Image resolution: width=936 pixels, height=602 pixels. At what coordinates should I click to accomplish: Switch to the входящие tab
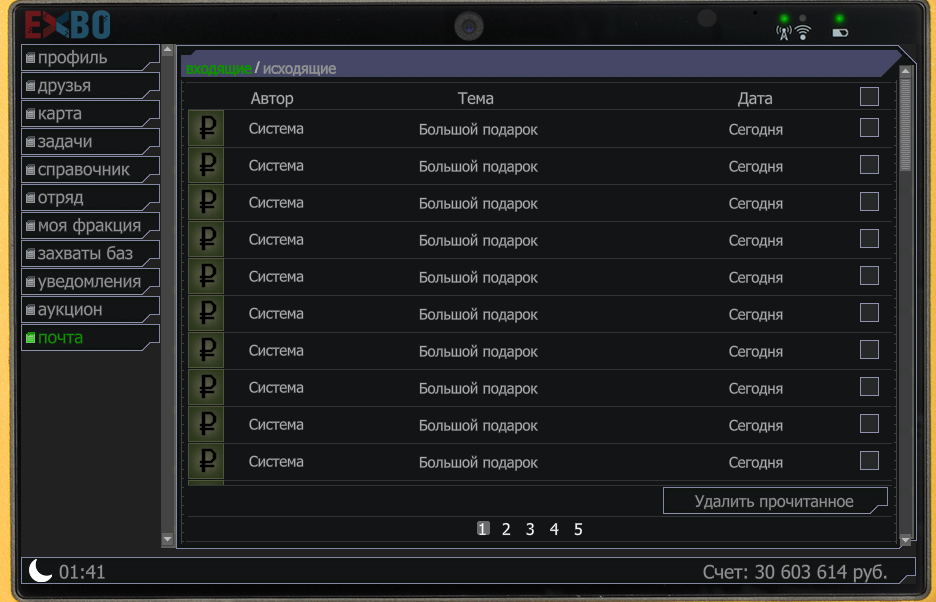pyautogui.click(x=218, y=69)
